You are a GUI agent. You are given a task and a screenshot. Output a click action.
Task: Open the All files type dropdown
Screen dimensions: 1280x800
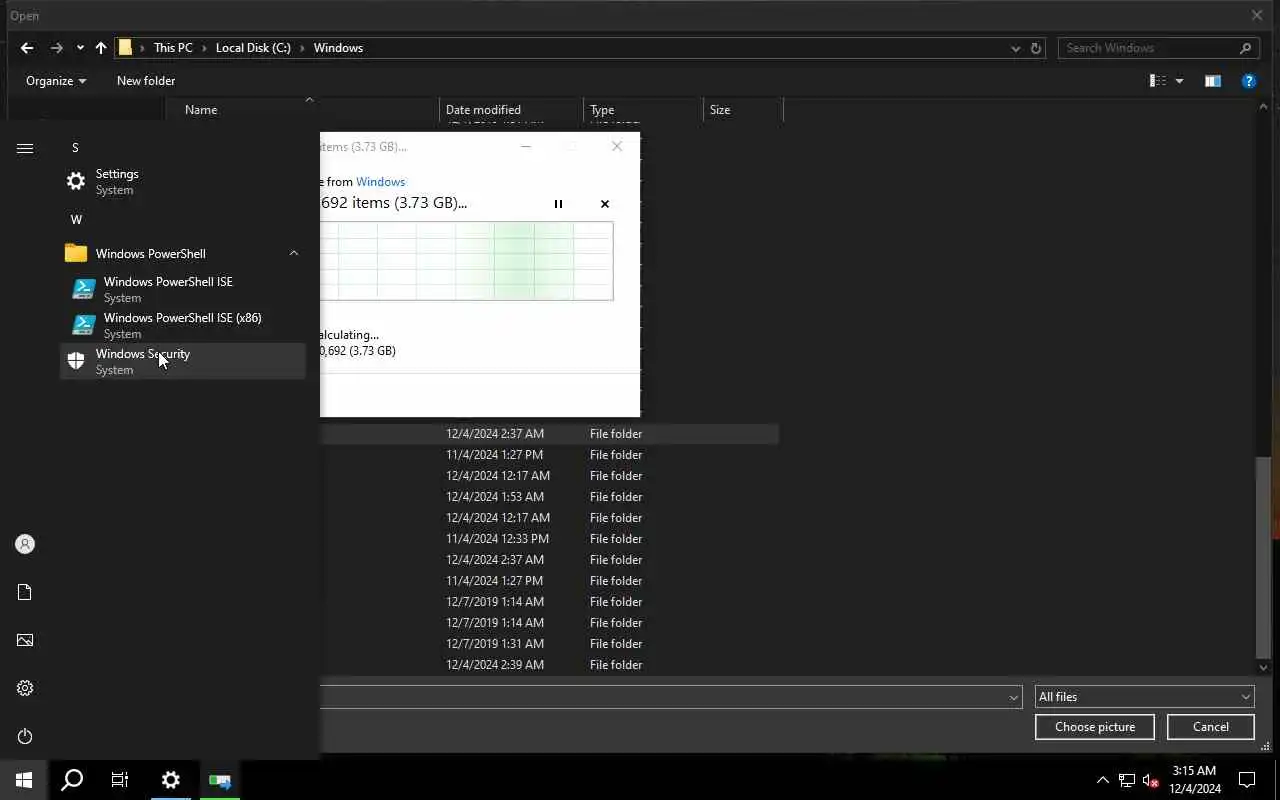point(1144,697)
